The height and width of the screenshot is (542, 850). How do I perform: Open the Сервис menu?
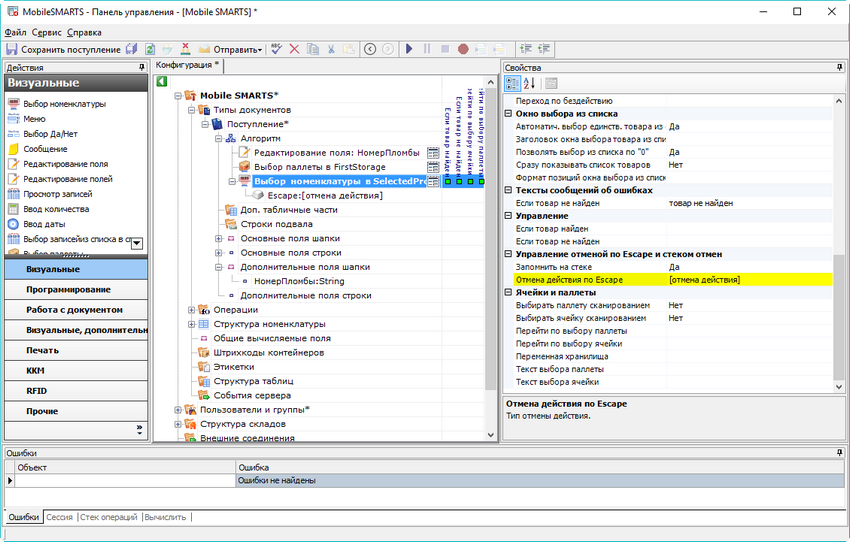coord(47,33)
